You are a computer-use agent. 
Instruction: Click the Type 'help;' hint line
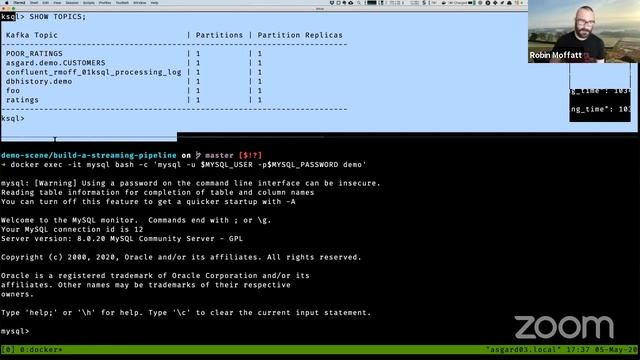point(186,313)
